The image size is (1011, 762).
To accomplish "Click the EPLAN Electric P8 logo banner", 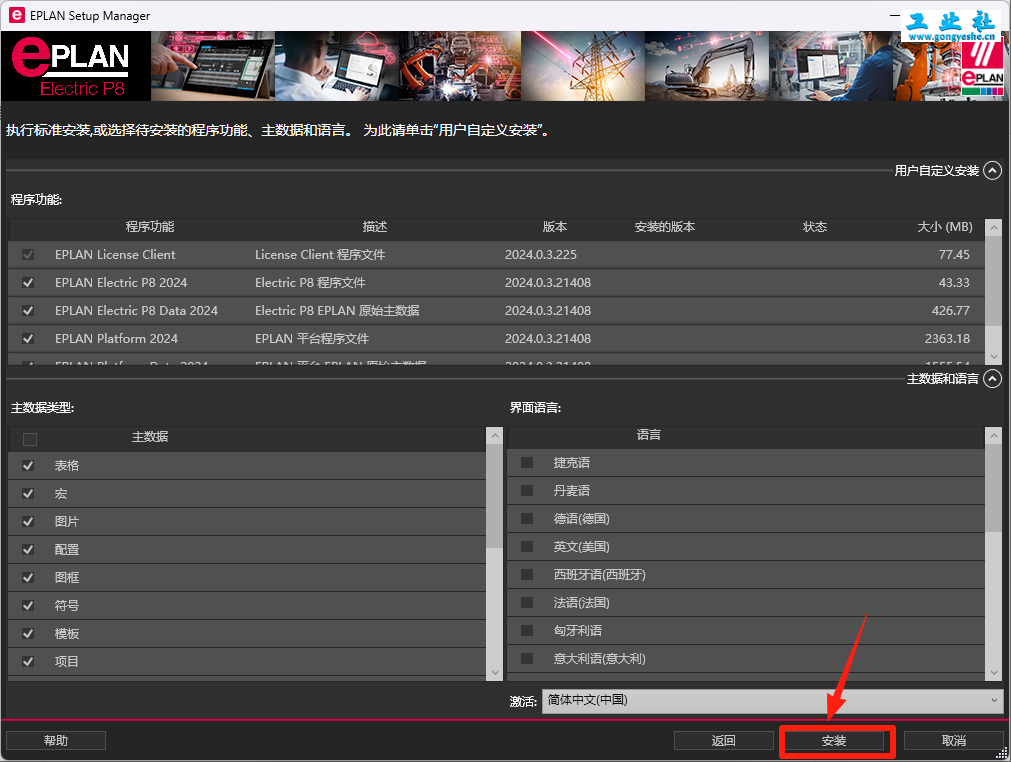I will click(x=76, y=66).
